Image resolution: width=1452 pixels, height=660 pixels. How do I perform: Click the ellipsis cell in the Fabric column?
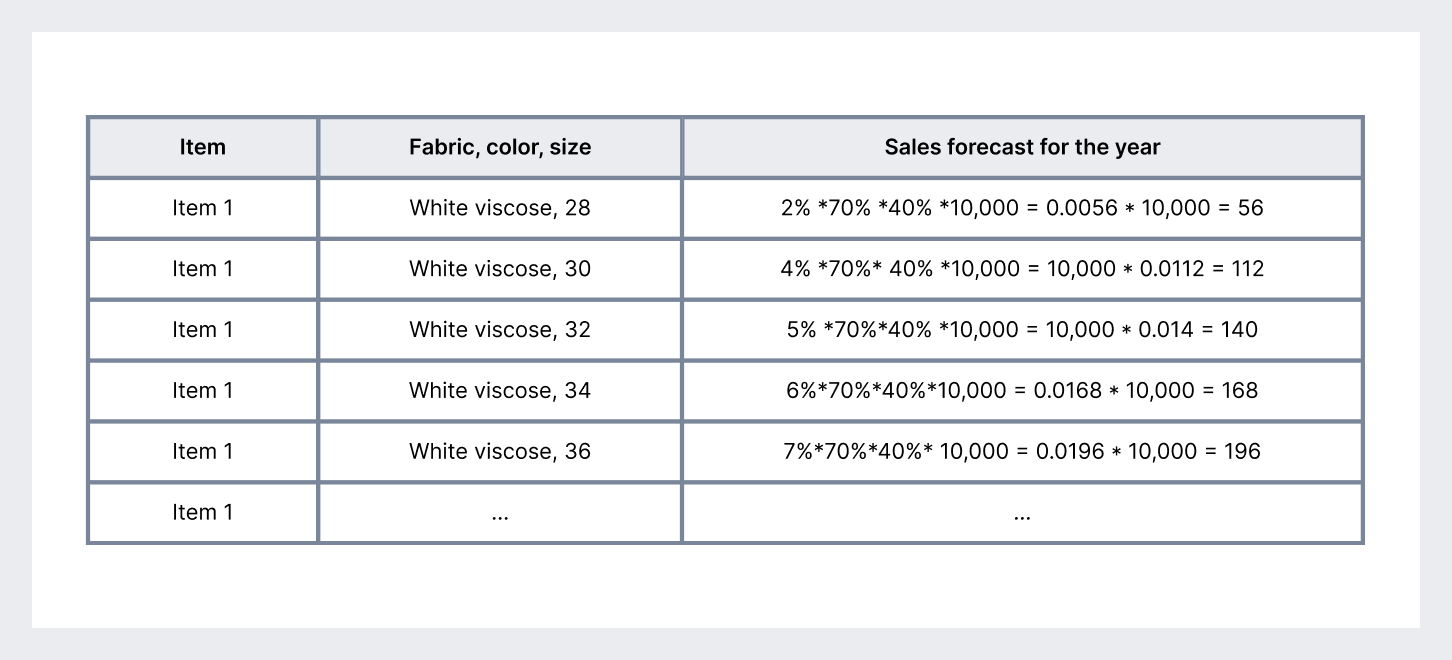(500, 513)
